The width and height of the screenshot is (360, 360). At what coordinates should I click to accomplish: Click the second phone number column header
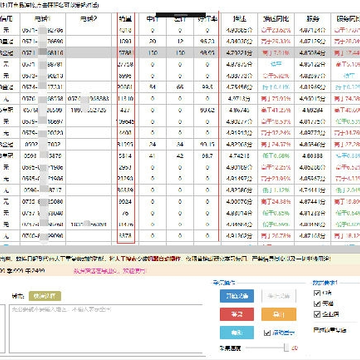click(x=89, y=19)
